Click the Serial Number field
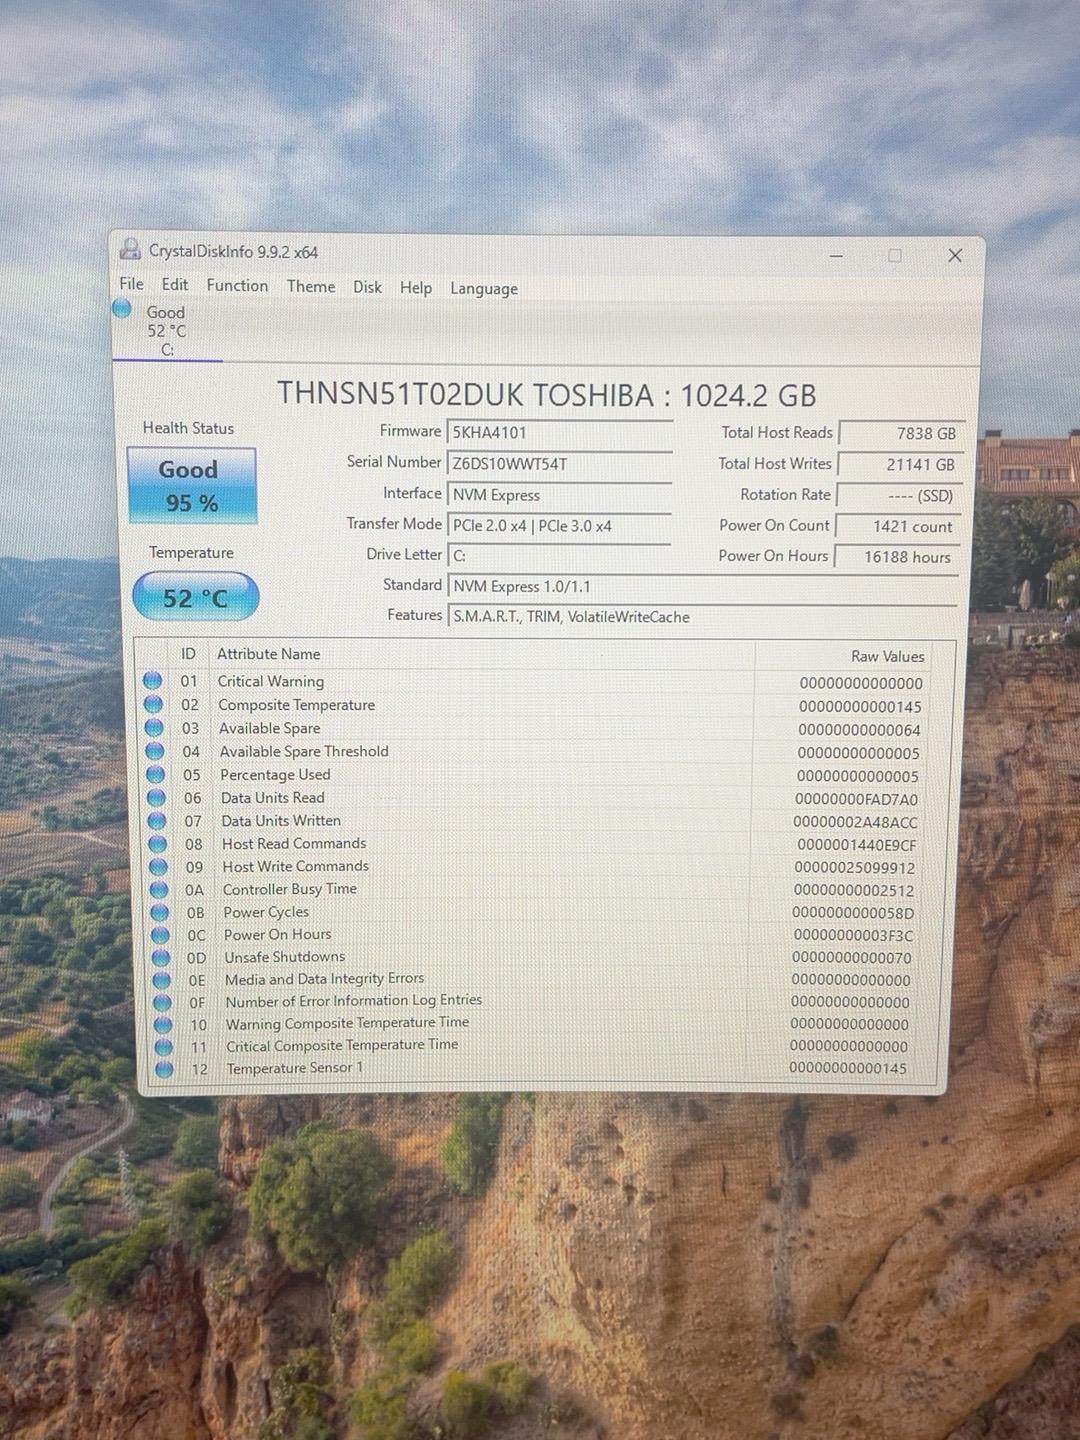This screenshot has width=1080, height=1440. [x=559, y=464]
